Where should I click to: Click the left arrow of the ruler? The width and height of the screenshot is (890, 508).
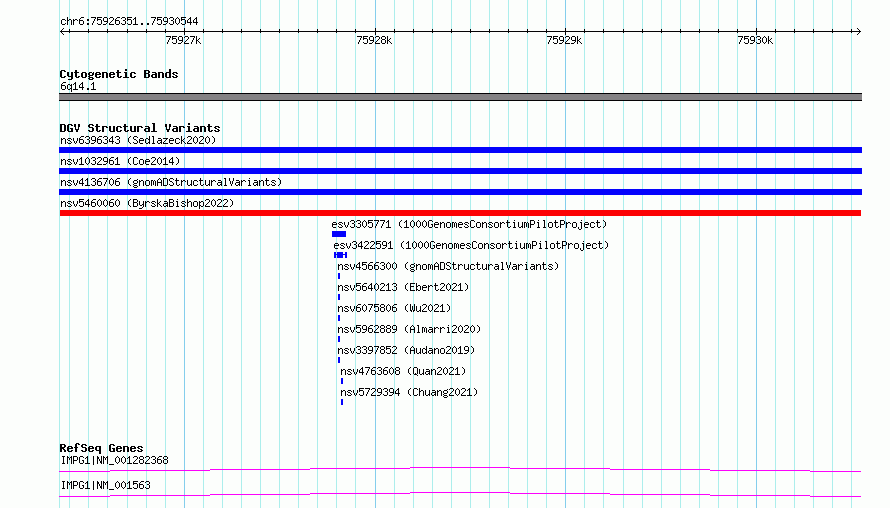click(x=63, y=32)
